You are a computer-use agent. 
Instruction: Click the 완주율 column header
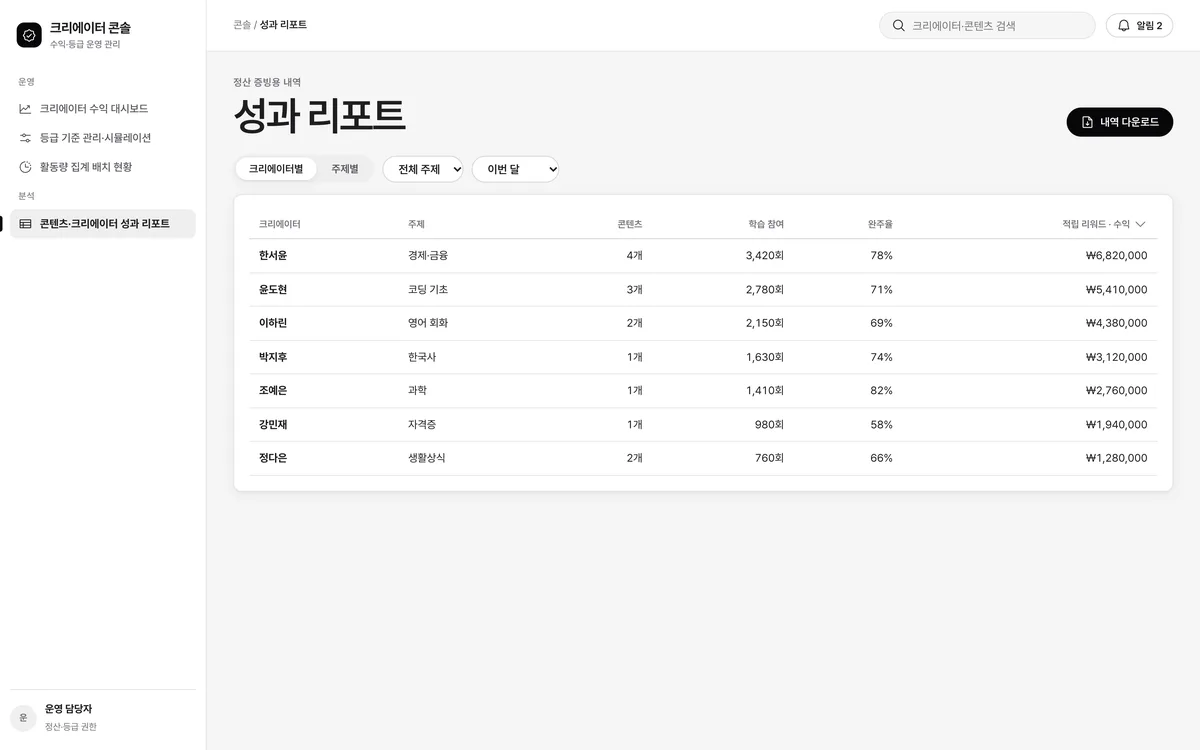(880, 224)
